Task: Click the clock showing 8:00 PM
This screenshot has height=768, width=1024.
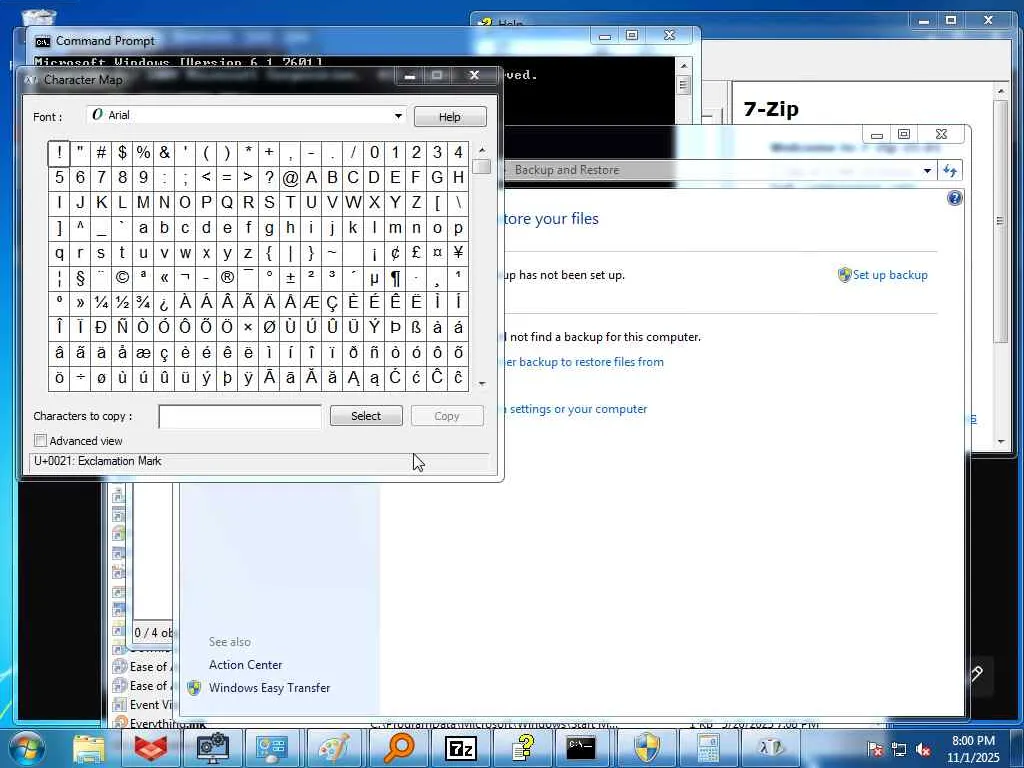Action: [x=973, y=741]
